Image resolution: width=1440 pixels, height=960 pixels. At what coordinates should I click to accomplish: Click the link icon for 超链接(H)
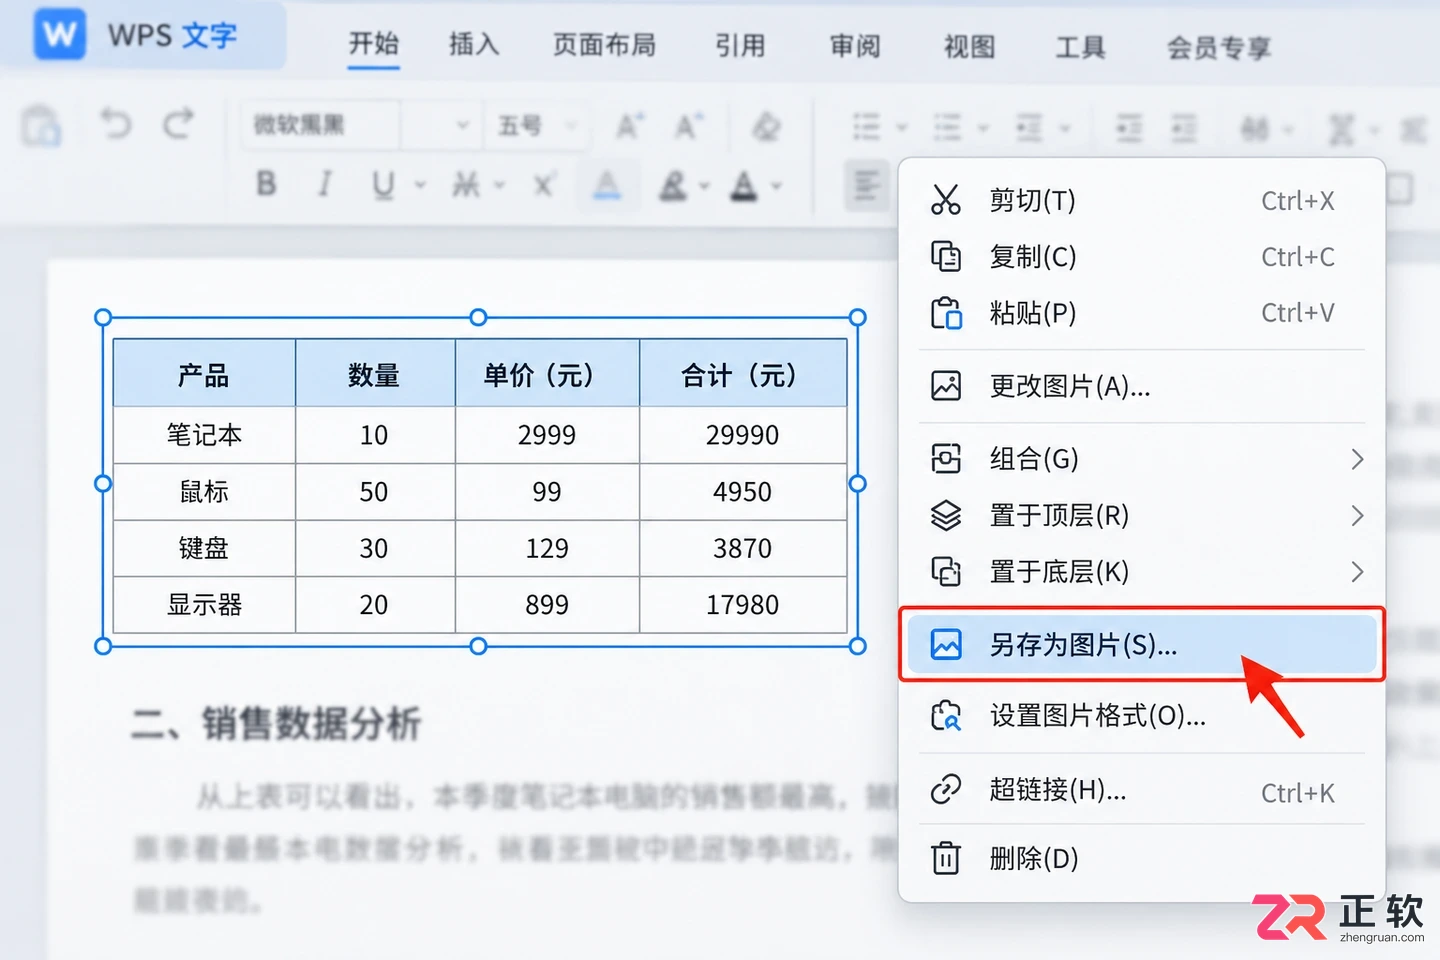pyautogui.click(x=945, y=790)
